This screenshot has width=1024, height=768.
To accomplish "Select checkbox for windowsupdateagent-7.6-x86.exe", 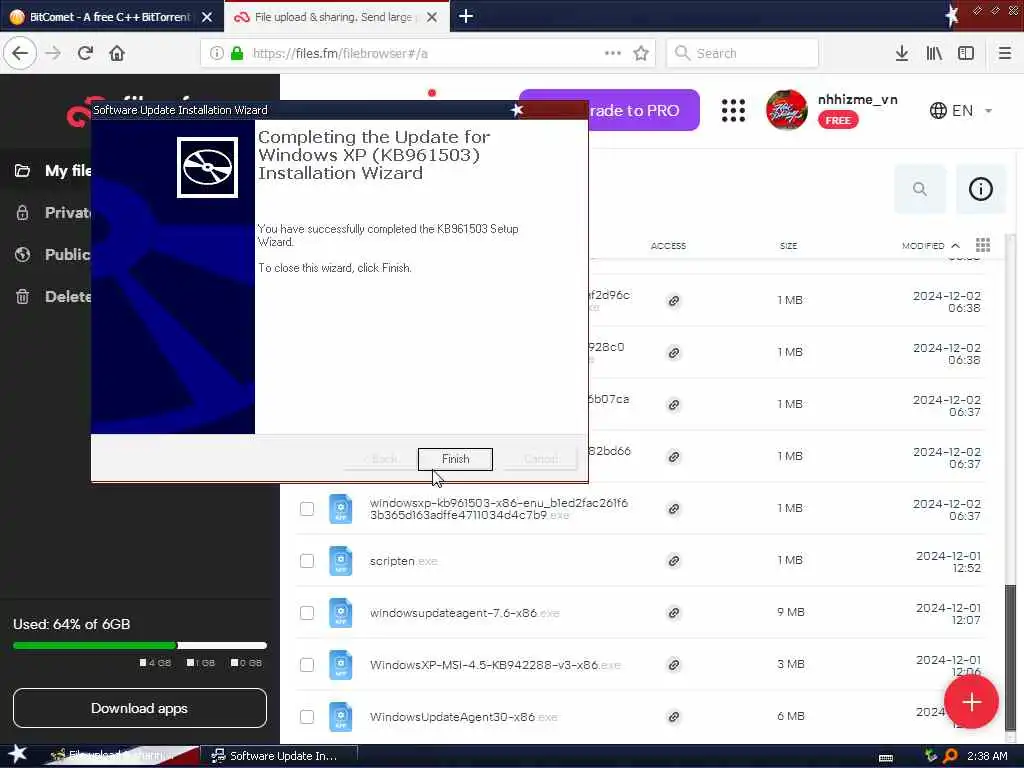I will click(x=307, y=613).
